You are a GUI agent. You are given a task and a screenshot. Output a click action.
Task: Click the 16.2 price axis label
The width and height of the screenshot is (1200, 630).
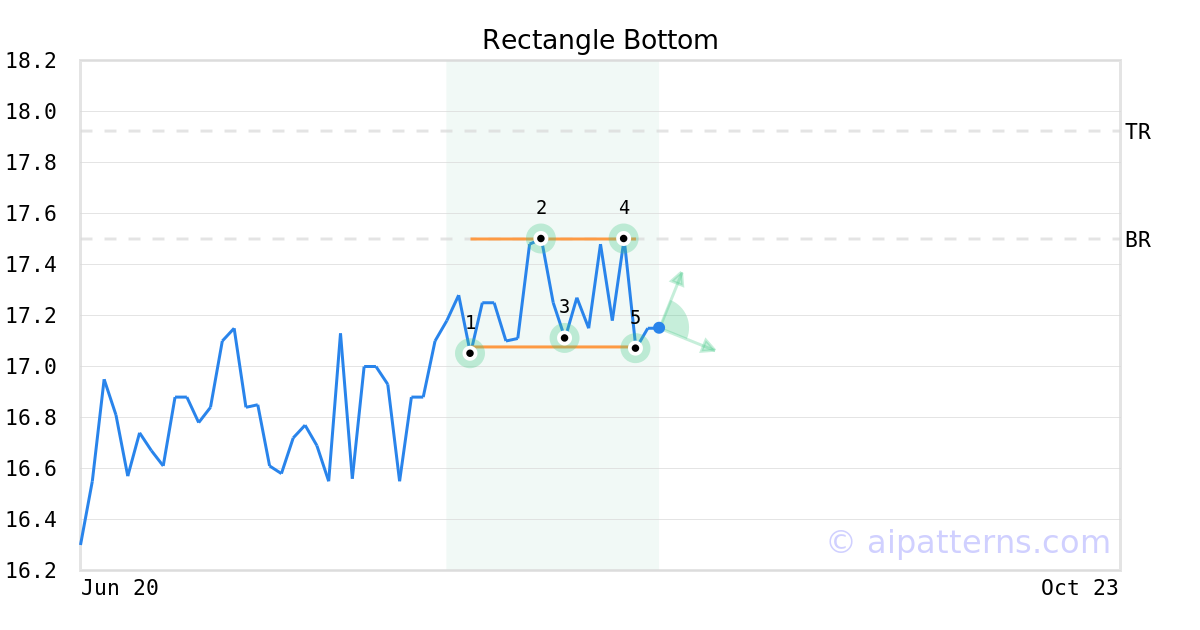31,570
